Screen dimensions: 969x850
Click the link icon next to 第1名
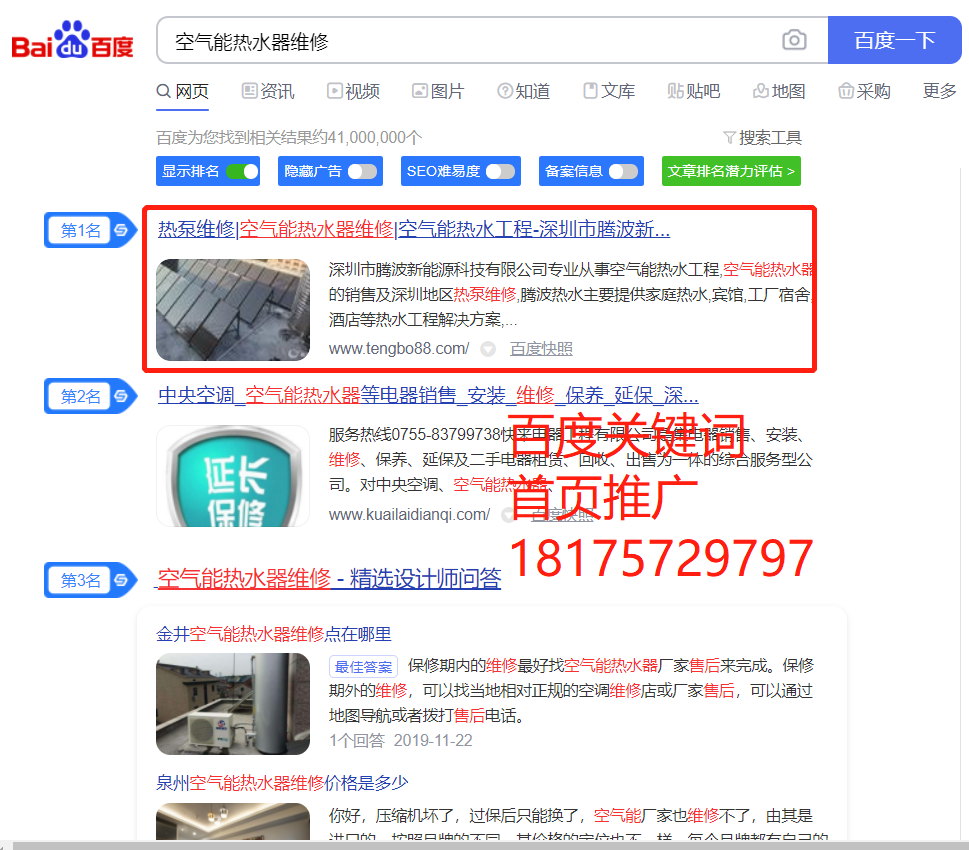point(121,230)
